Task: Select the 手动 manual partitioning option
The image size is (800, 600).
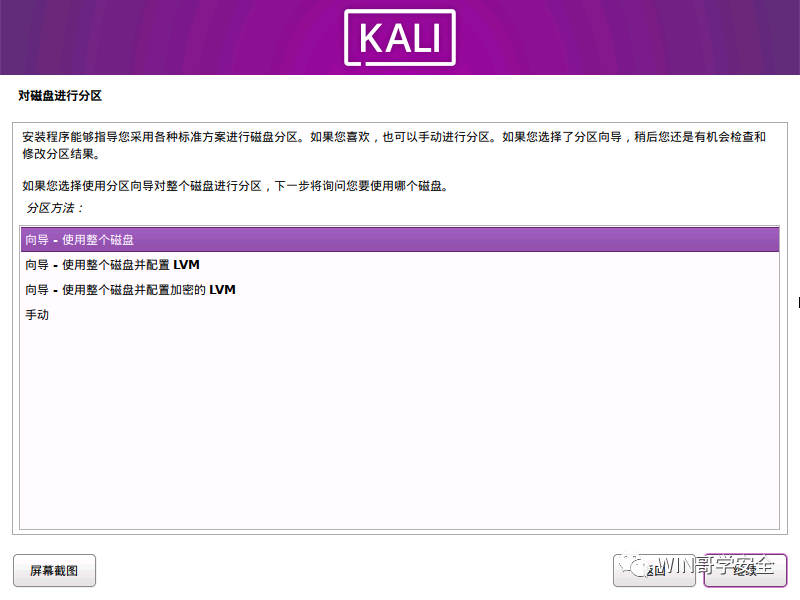Action: tap(399, 315)
